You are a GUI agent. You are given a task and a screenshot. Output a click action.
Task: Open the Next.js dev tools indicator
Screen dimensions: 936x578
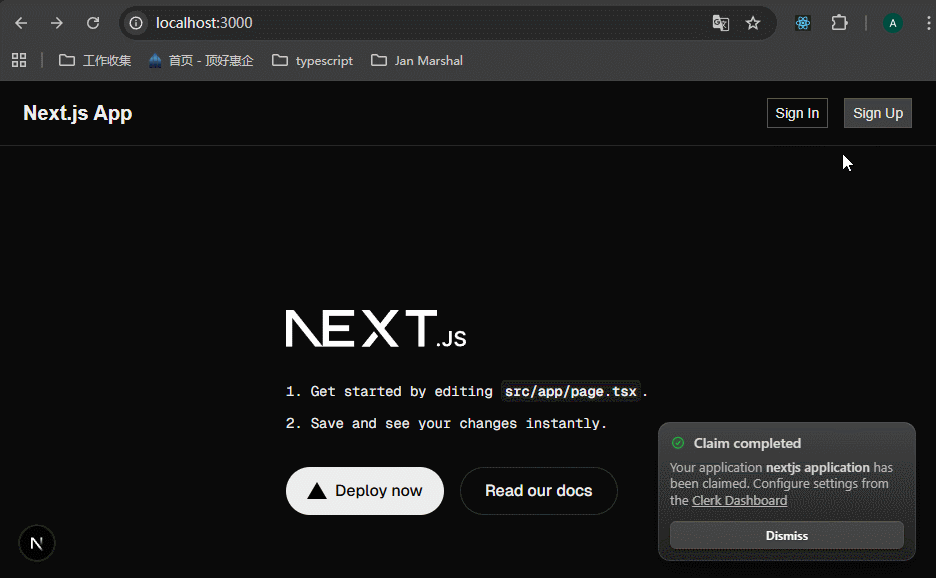(x=37, y=543)
